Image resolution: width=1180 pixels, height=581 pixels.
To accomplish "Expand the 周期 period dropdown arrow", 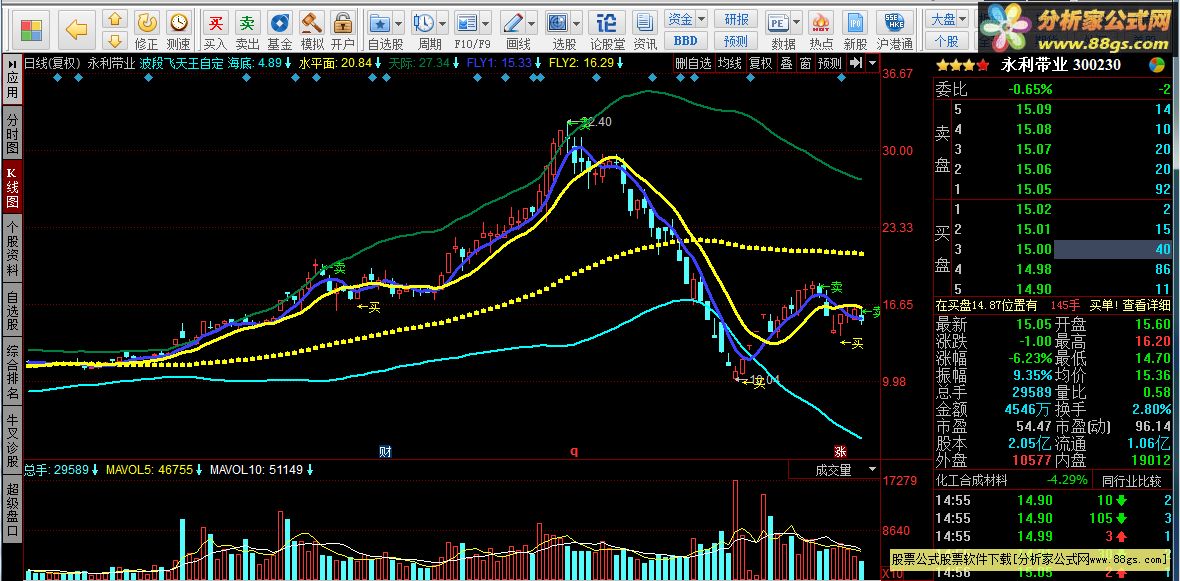I will tap(443, 21).
